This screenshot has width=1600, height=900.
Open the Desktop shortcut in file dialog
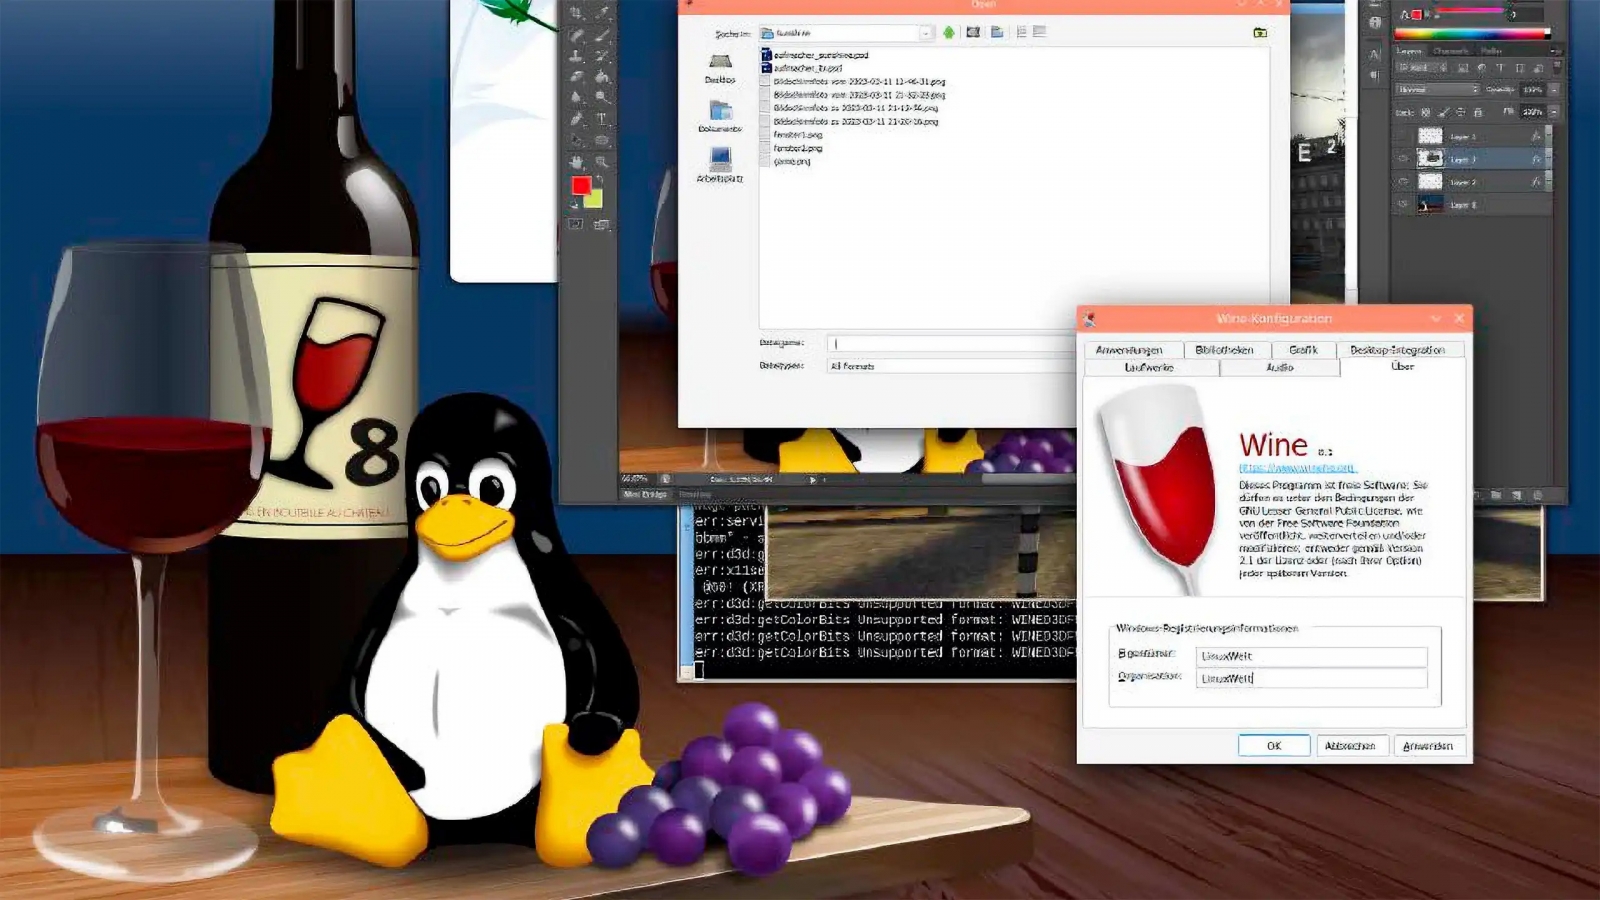pos(720,68)
